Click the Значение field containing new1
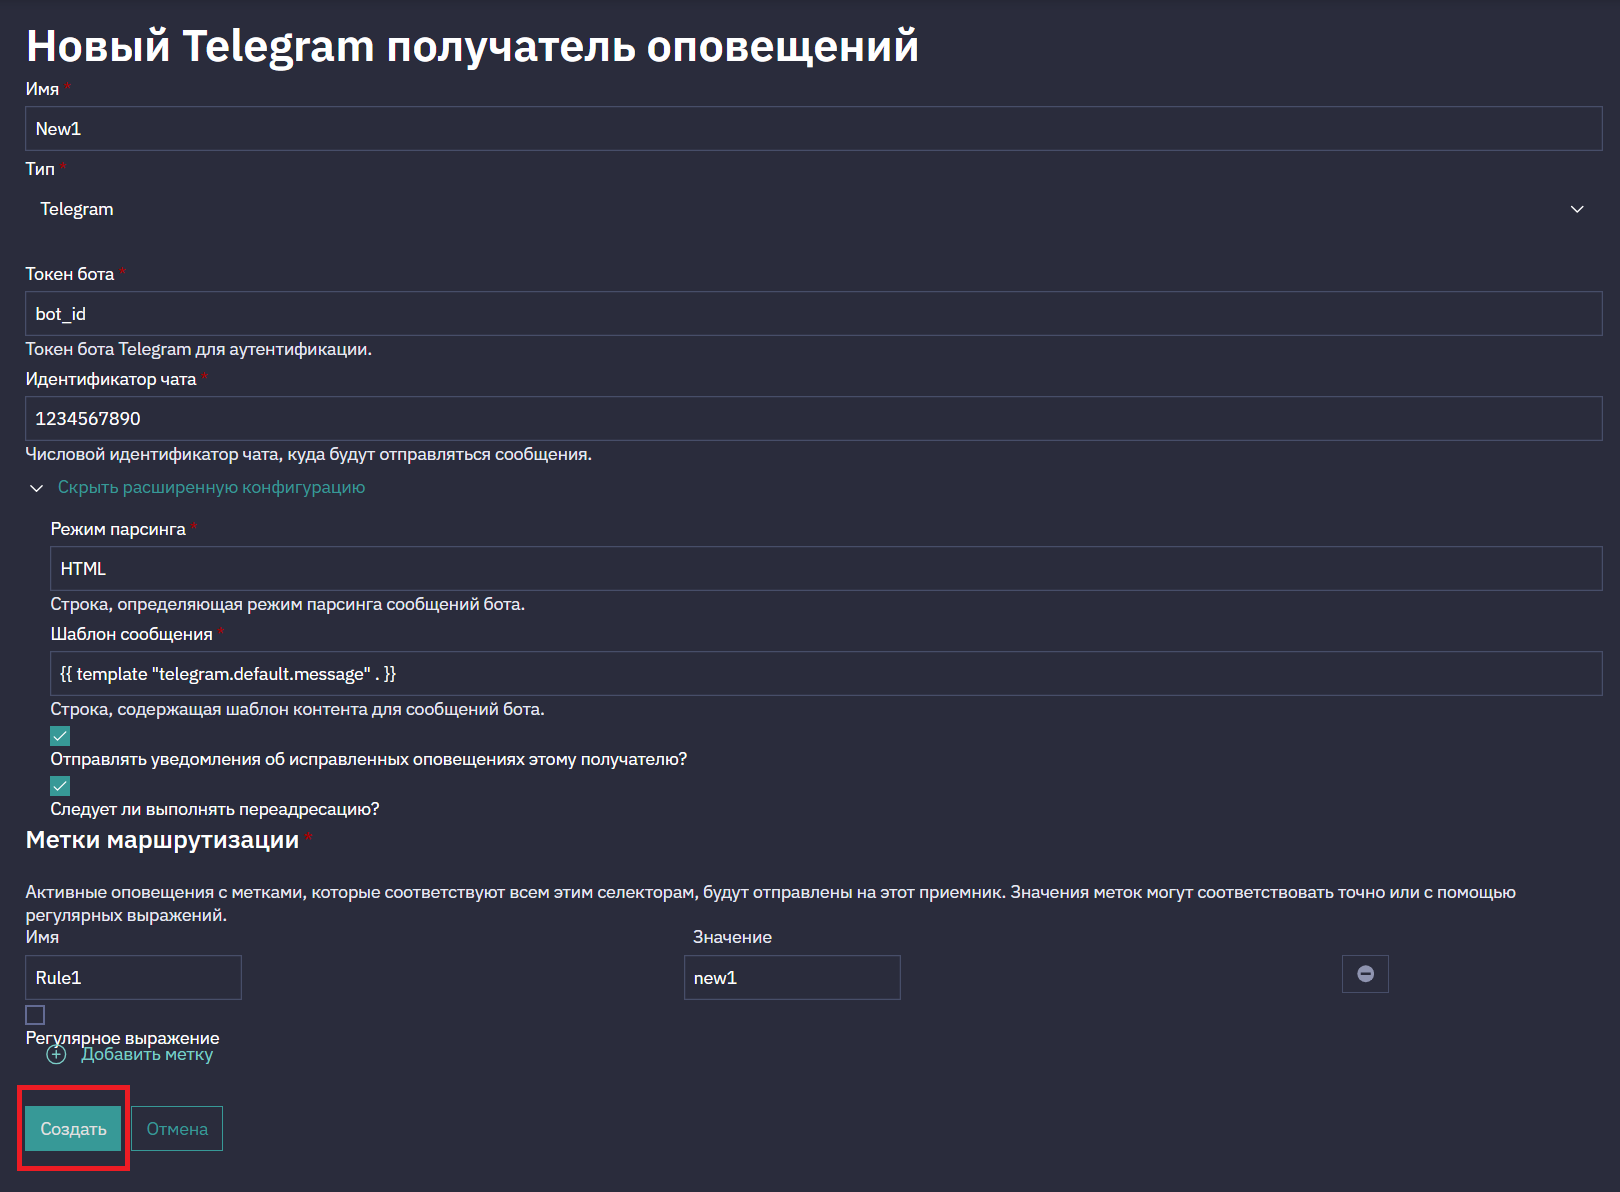1620x1192 pixels. pos(792,978)
